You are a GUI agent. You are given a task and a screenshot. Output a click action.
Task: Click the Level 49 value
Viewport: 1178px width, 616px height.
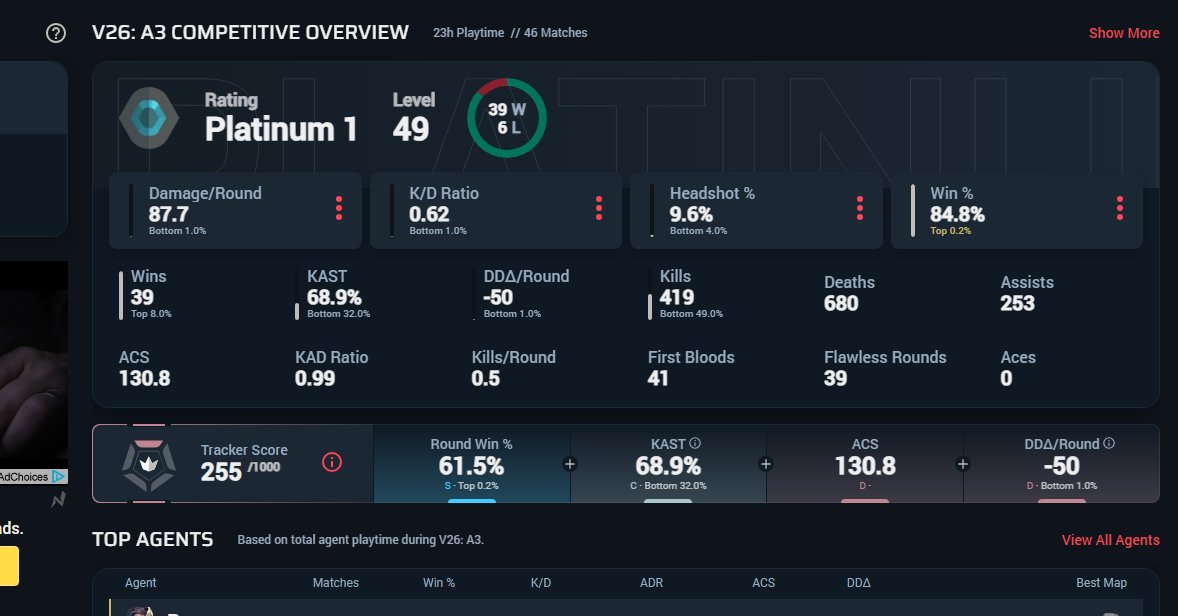point(411,129)
